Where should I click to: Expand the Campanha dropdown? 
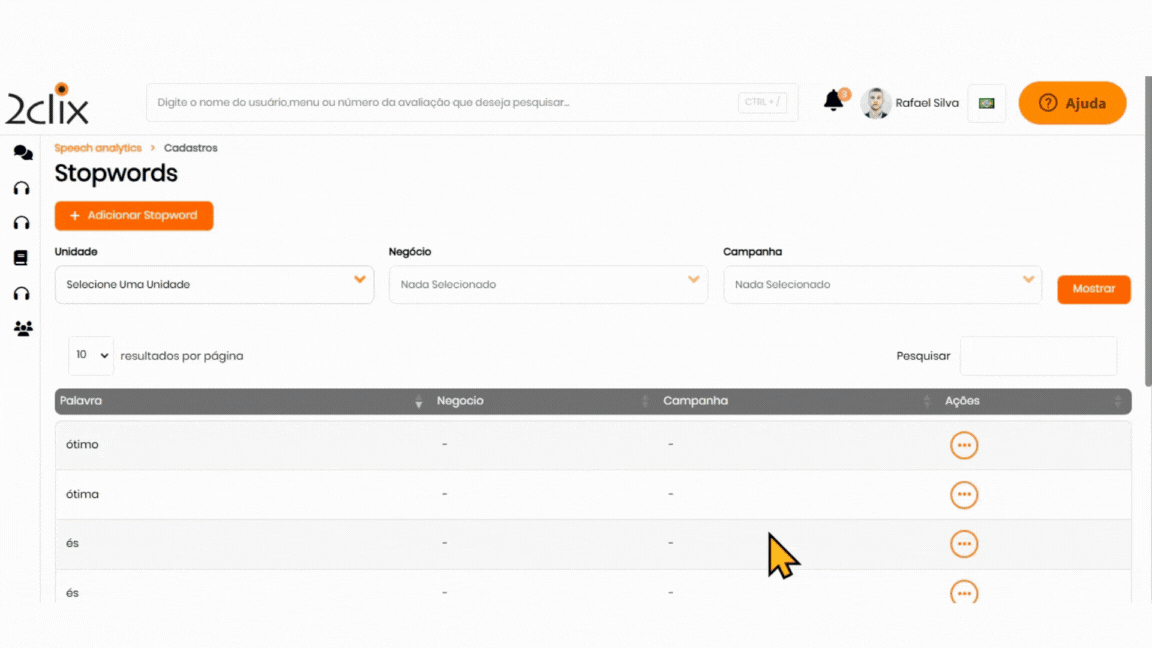click(x=882, y=285)
